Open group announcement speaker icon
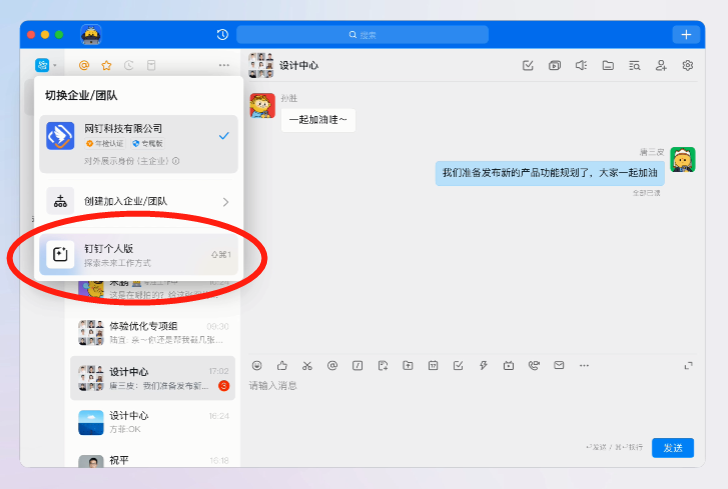The width and height of the screenshot is (728, 489). point(581,65)
